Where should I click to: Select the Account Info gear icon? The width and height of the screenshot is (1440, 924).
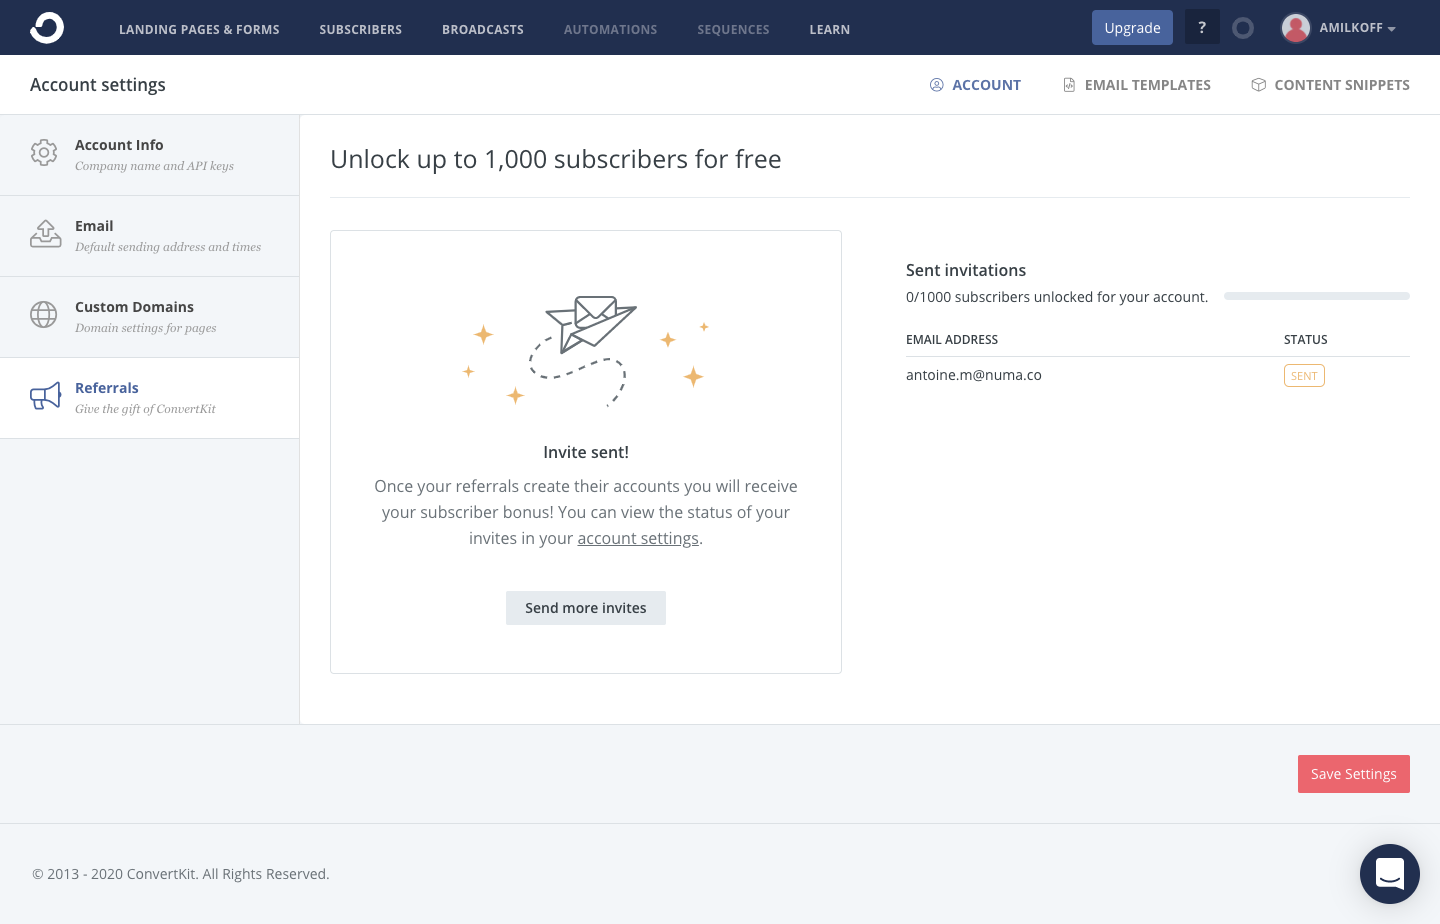tap(44, 153)
